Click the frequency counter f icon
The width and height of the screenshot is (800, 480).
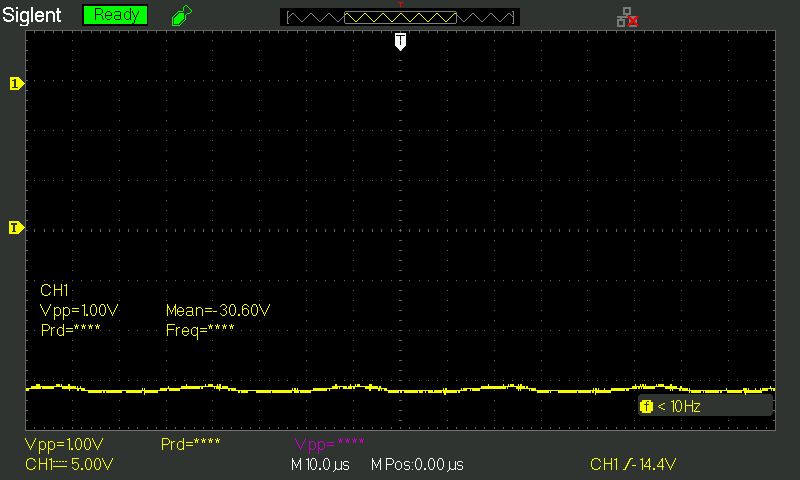tap(646, 407)
